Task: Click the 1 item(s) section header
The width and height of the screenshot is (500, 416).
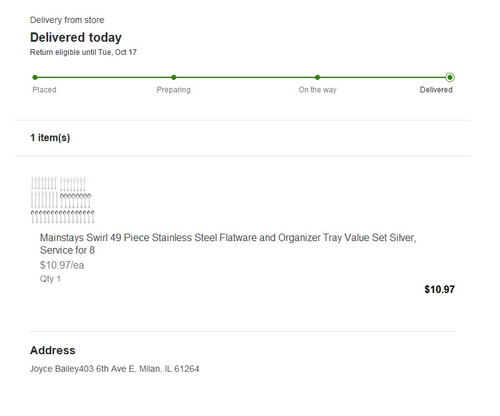Action: pos(50,138)
